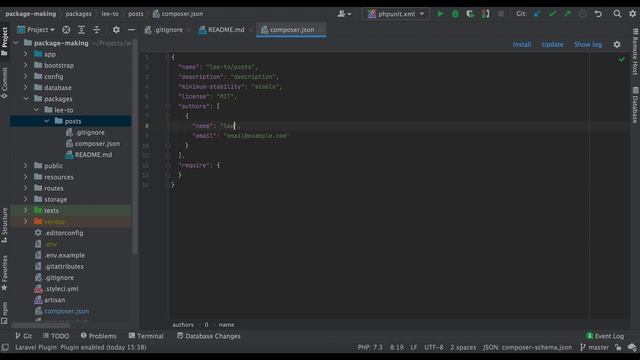Click the composer Install link
Image resolution: width=640 pixels, height=360 pixels.
[x=522, y=44]
